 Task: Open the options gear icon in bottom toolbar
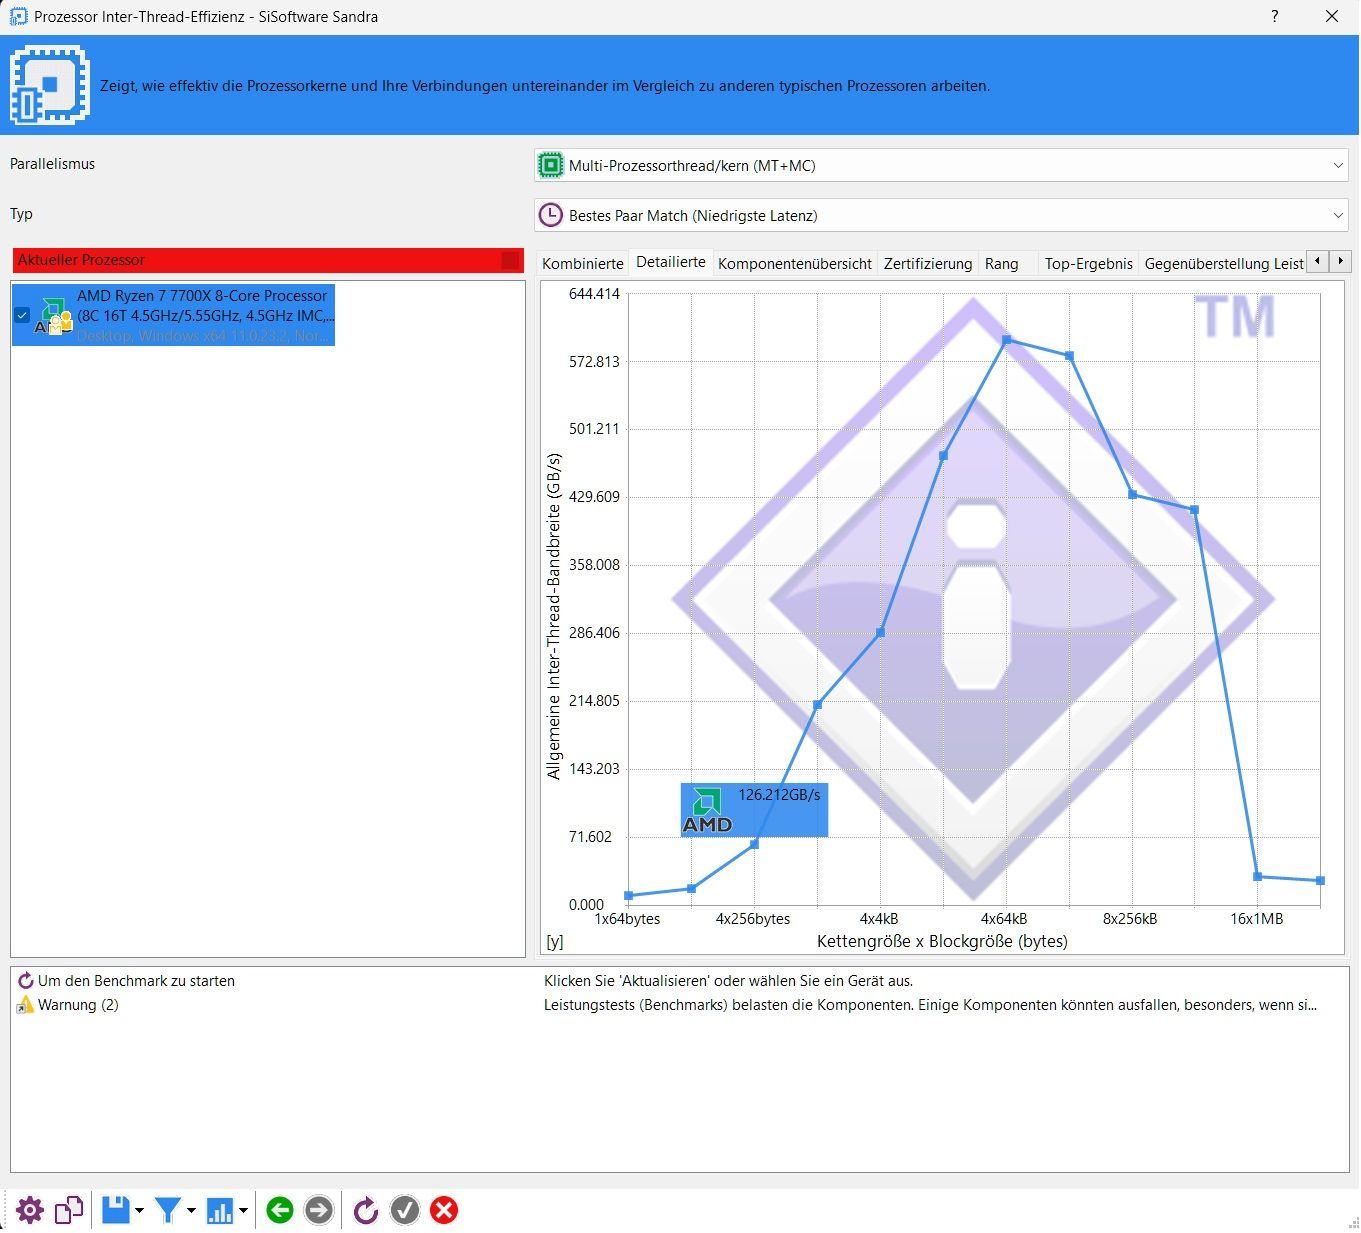coord(30,1210)
